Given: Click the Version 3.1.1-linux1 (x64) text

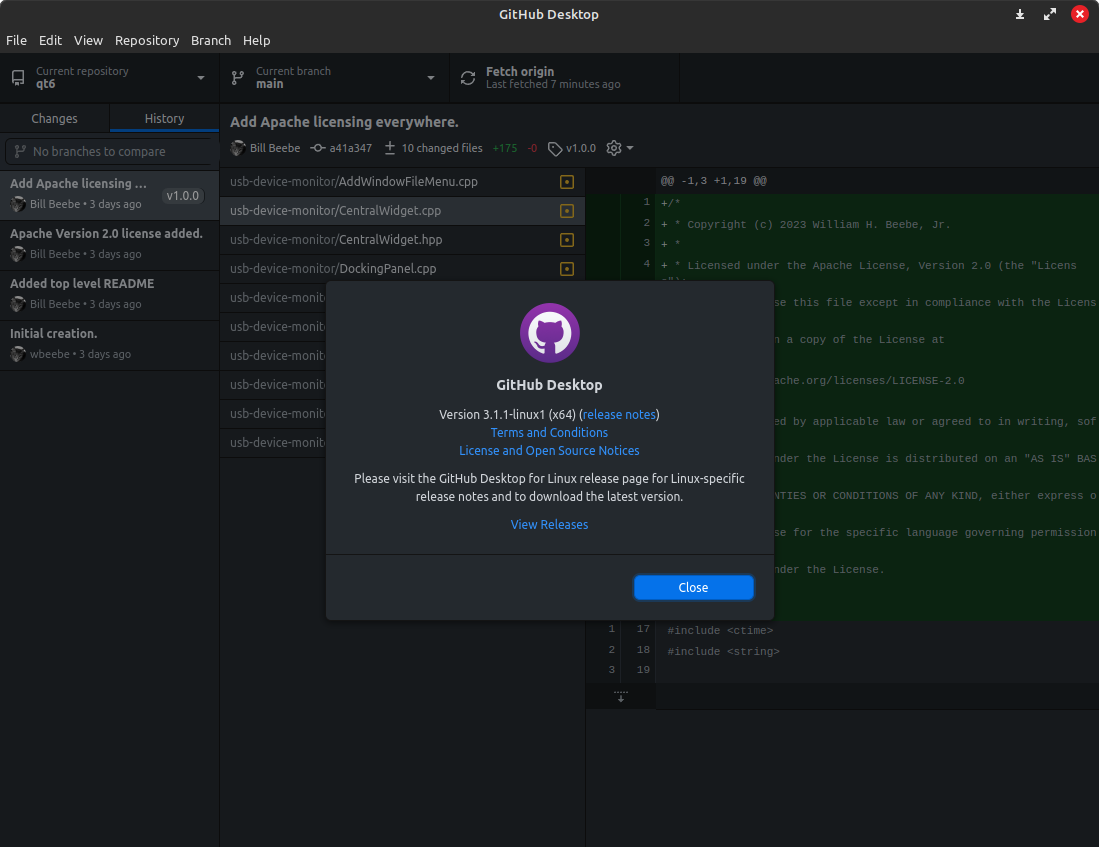Looking at the screenshot, I should (x=507, y=414).
